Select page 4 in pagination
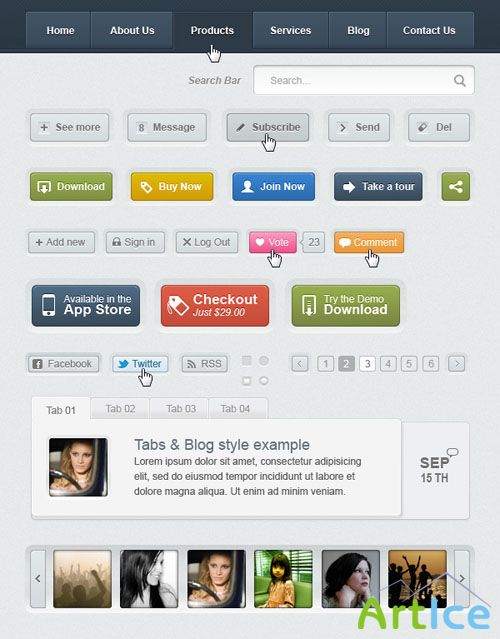Screen dimensions: 500x639 click(388, 364)
